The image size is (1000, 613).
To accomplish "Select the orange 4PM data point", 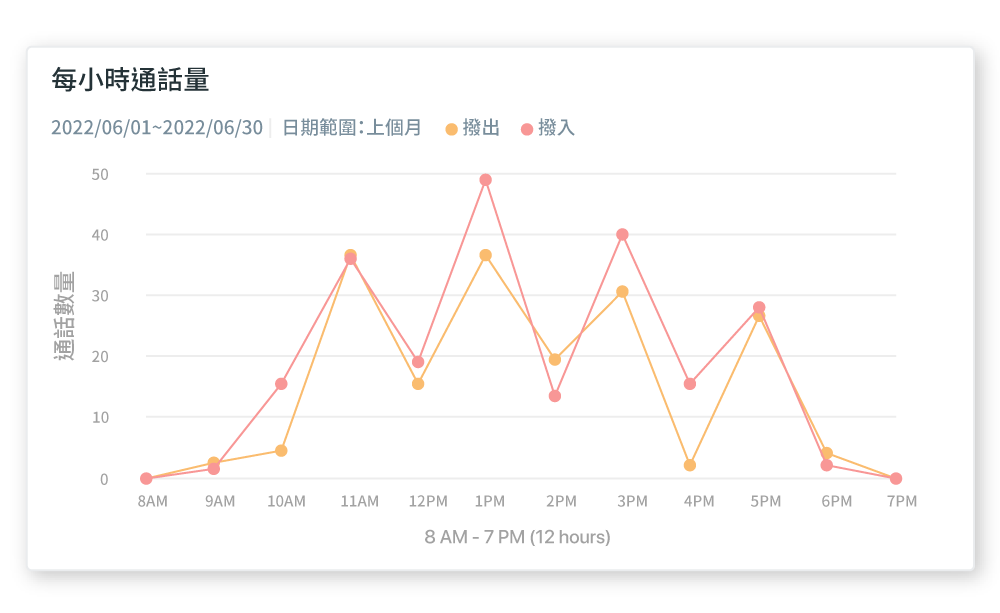I will 689,466.
